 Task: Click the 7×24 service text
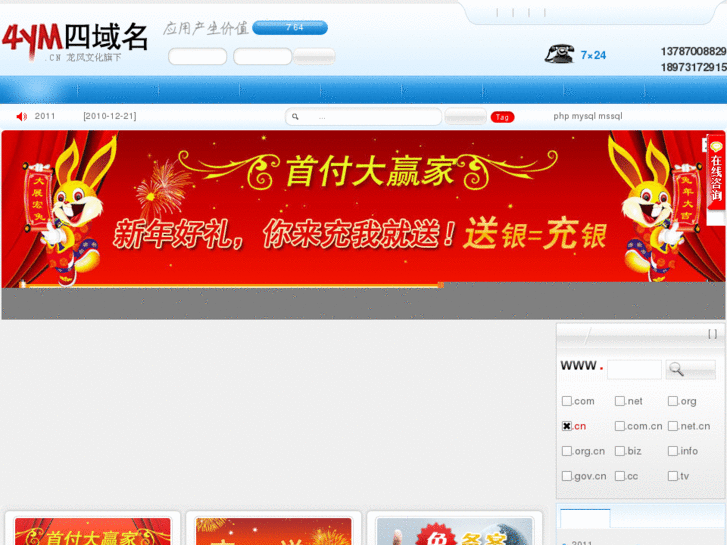click(x=593, y=55)
